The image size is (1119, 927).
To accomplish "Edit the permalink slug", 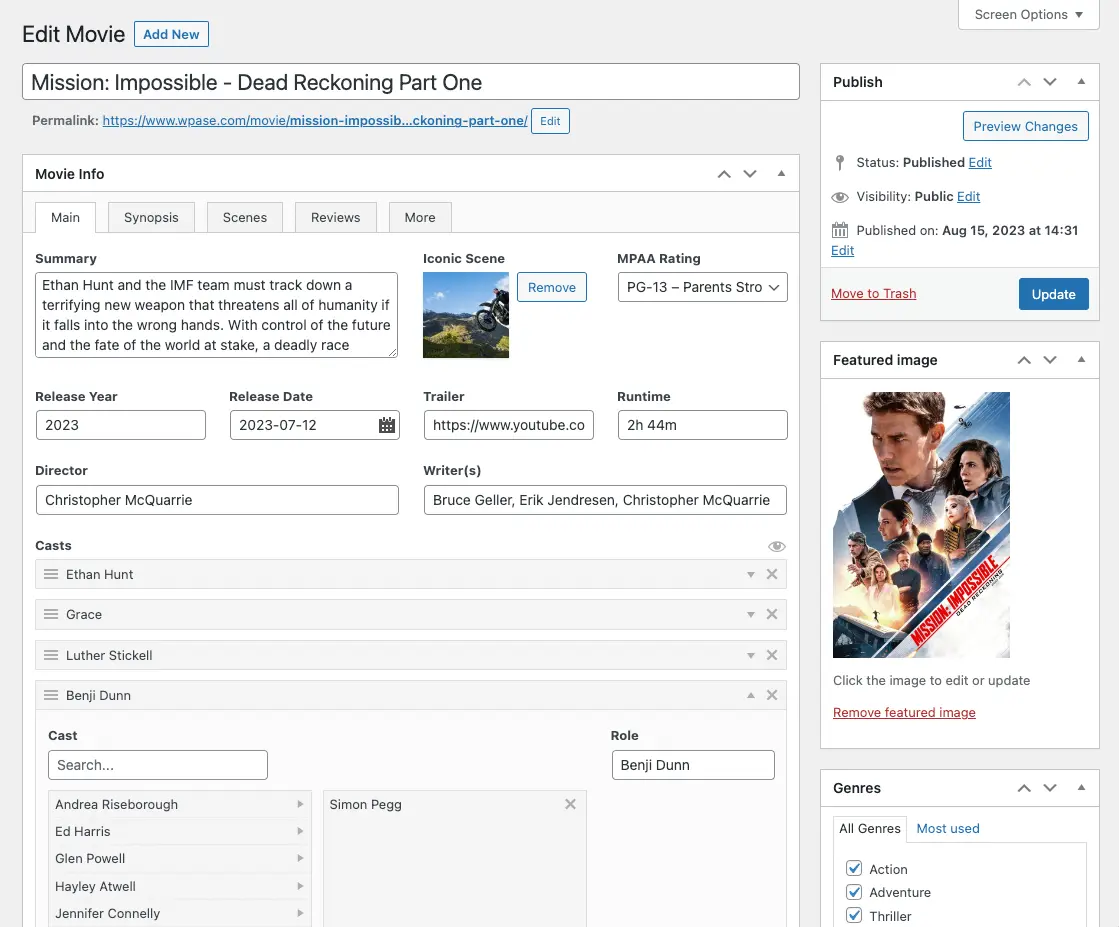I will pyautogui.click(x=550, y=121).
